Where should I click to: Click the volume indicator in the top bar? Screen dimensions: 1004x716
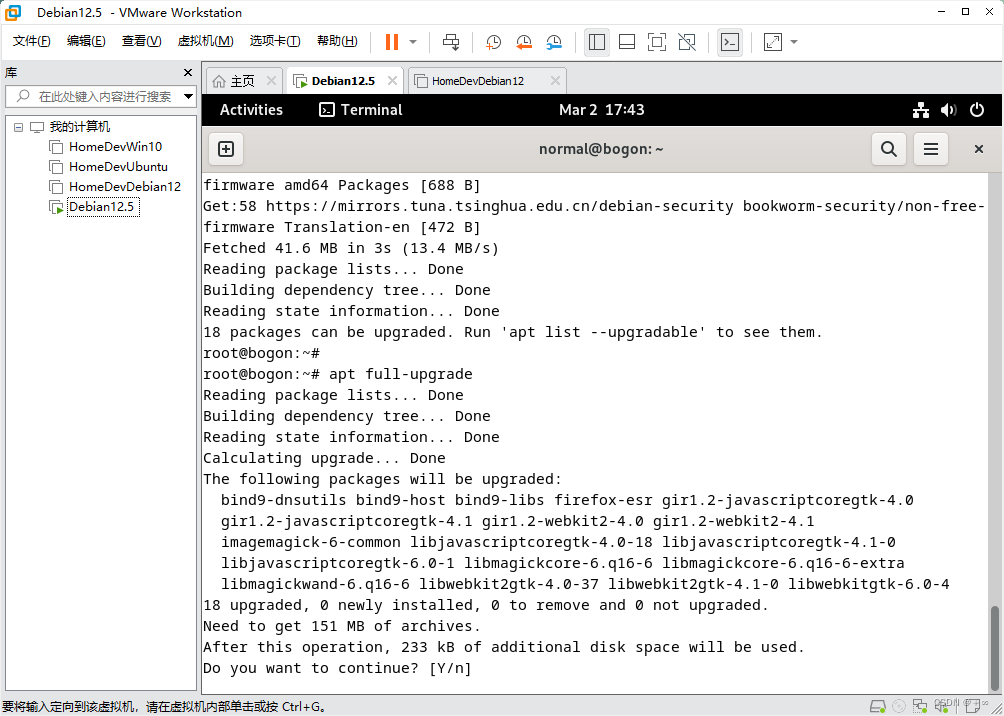tap(948, 110)
